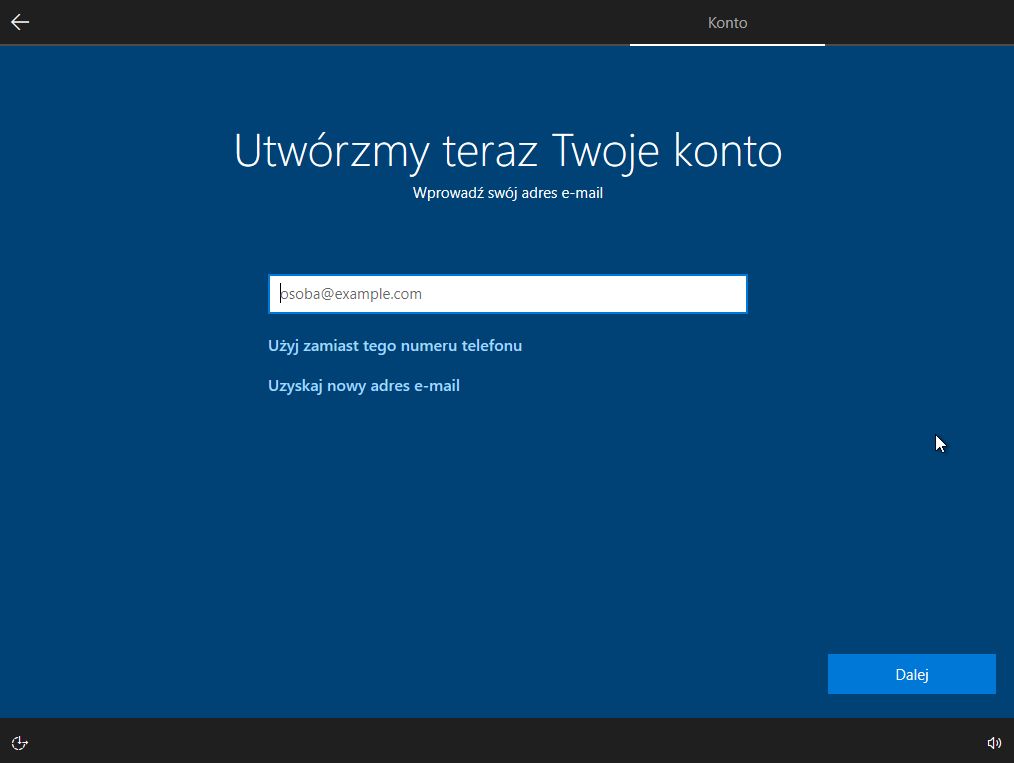Open 'Uzyskaj nowy adres e-mail' link

(364, 386)
